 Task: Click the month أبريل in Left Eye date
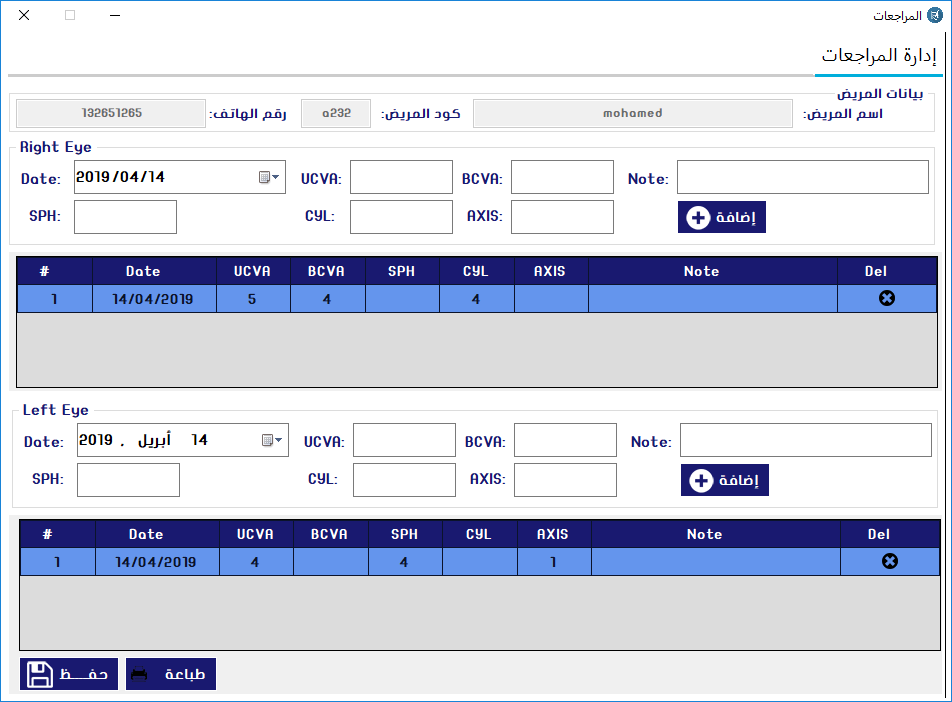[154, 440]
